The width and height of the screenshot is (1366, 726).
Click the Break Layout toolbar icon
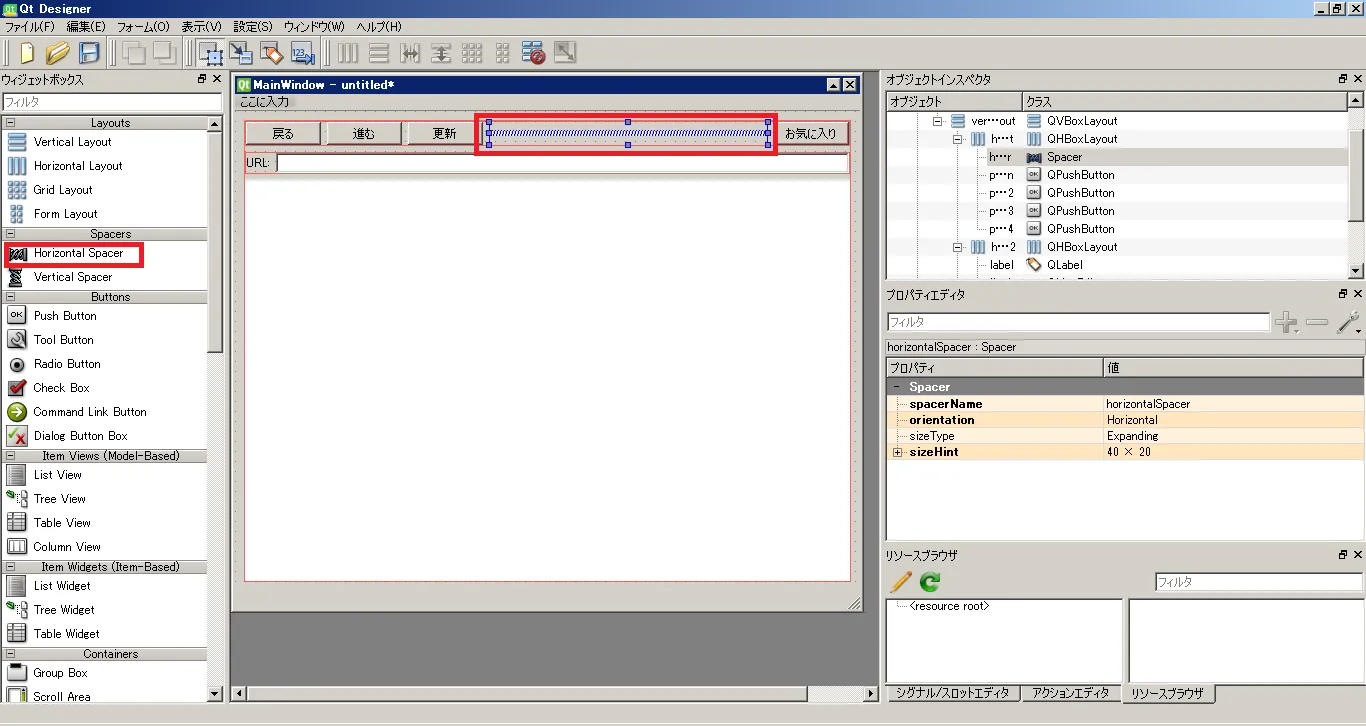pos(534,53)
